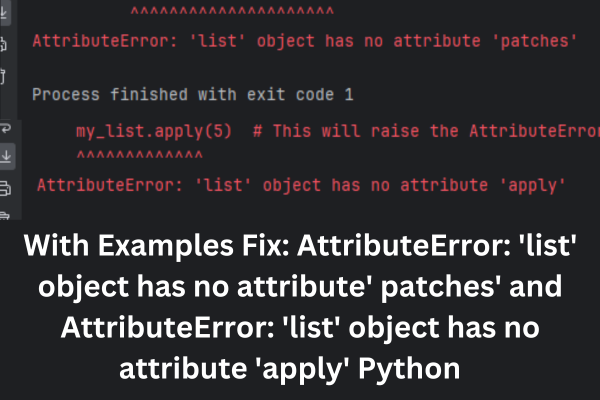Image resolution: width=600 pixels, height=400 pixels.
Task: Click the word 'Python' ending the headline
Action: (409, 368)
